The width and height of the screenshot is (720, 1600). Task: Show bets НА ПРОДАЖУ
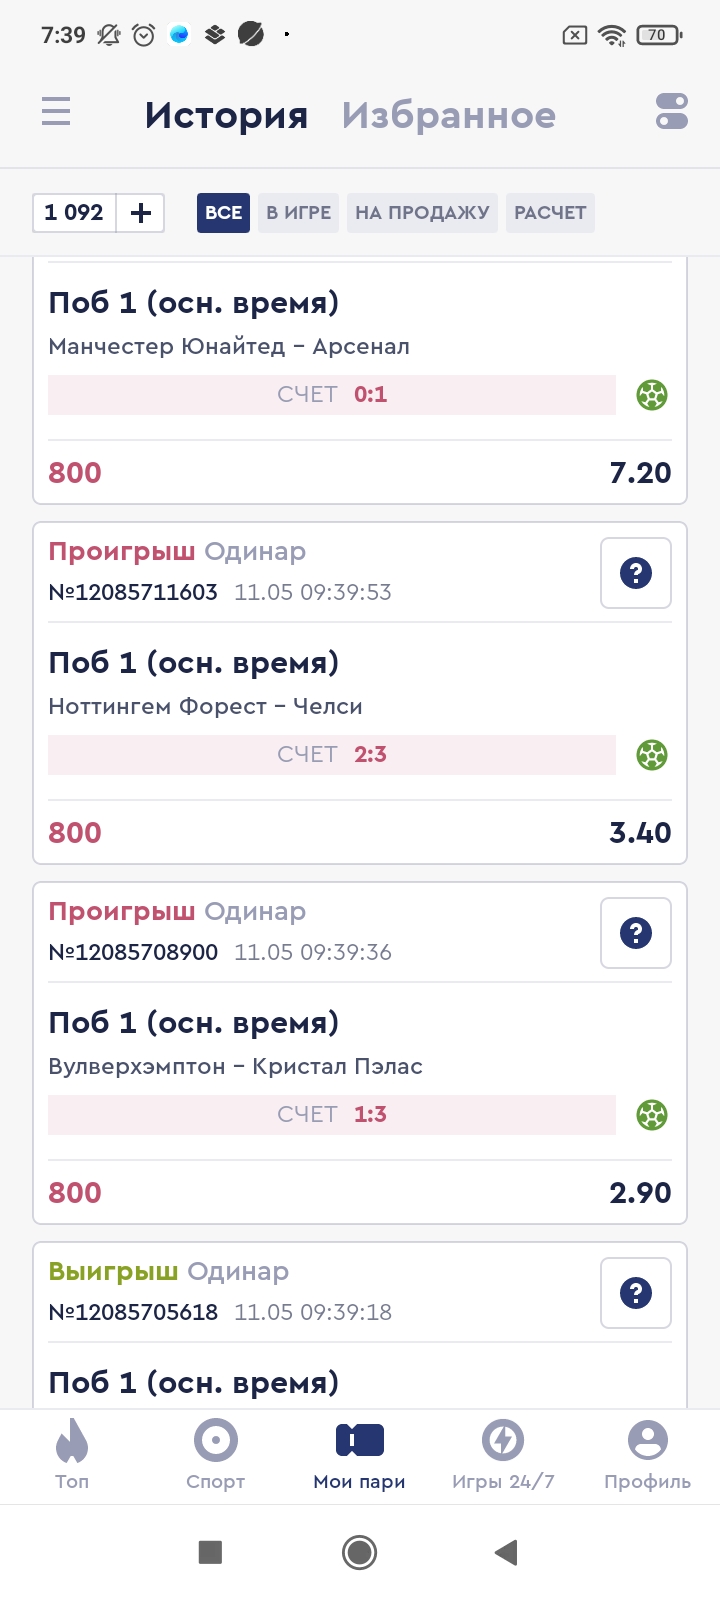click(x=422, y=213)
